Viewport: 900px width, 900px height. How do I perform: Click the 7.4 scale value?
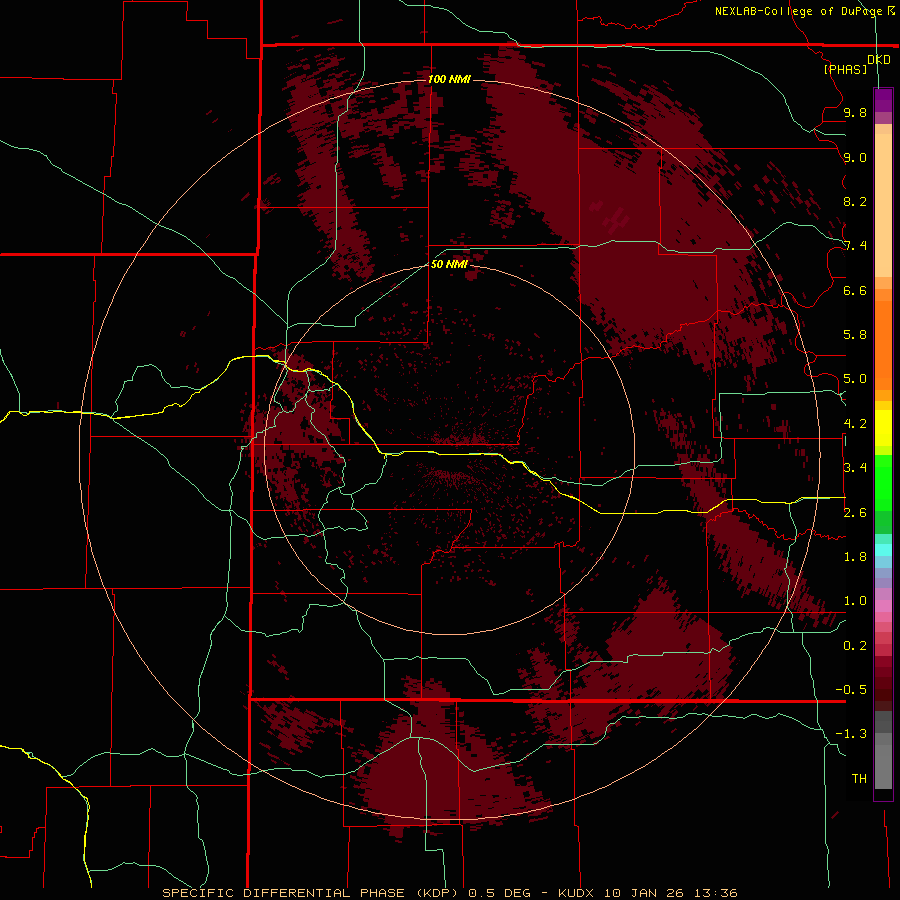[x=855, y=246]
